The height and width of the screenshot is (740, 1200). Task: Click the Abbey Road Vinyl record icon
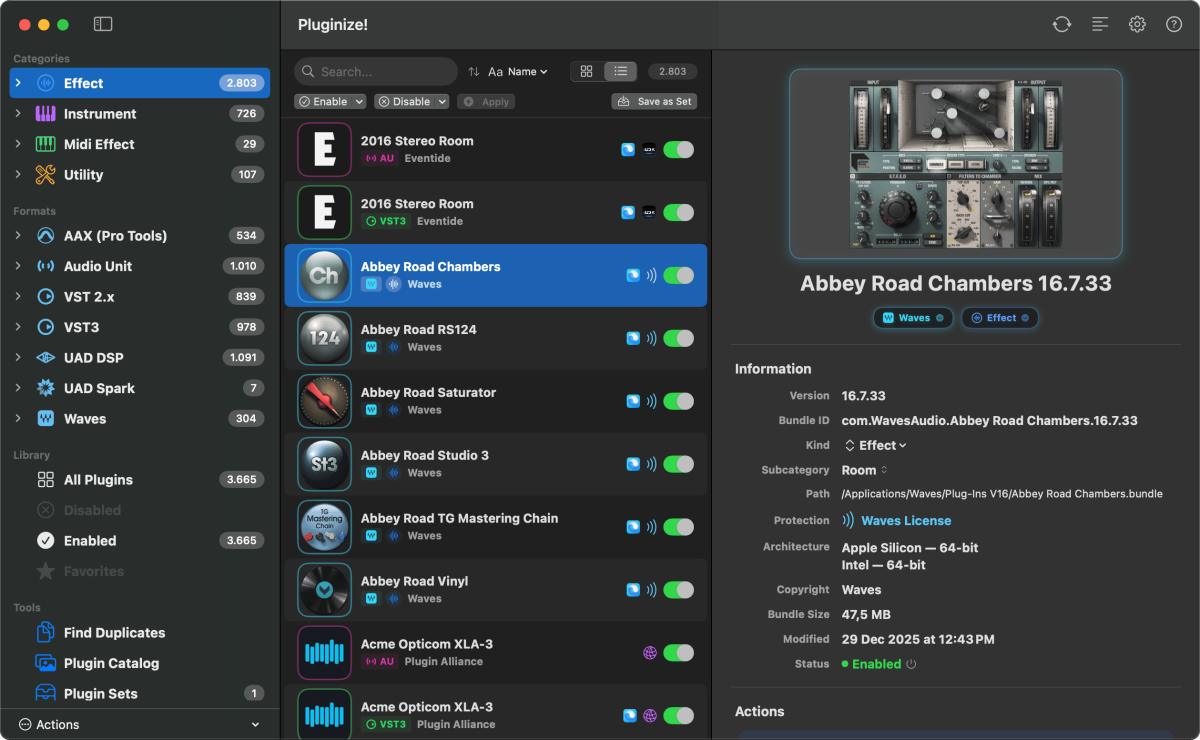pos(324,590)
